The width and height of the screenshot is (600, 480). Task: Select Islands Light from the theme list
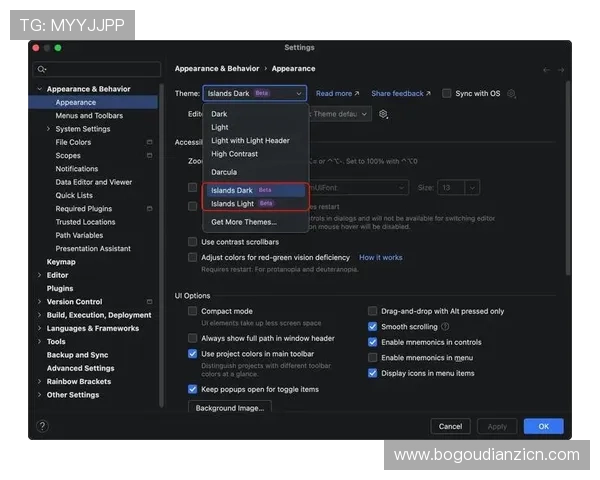(232, 203)
